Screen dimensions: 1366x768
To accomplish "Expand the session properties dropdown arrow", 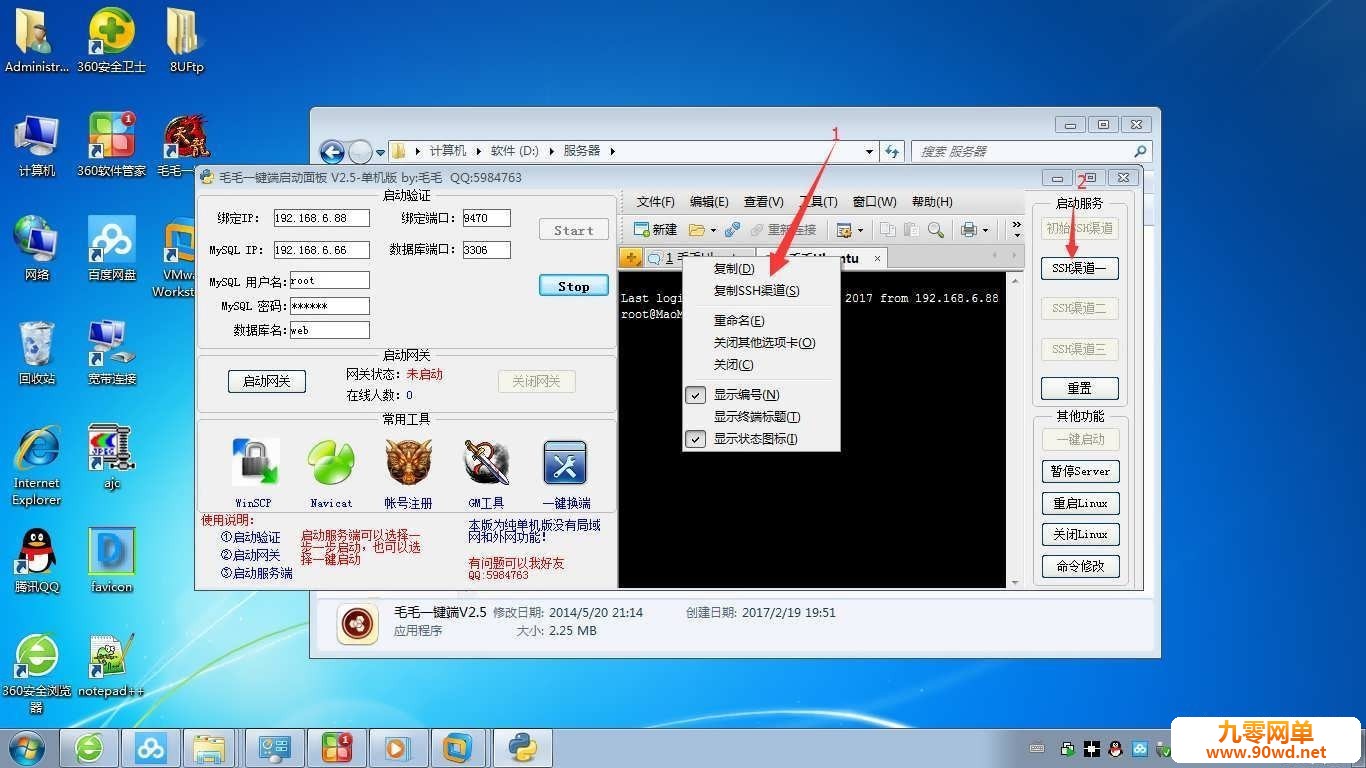I will [860, 230].
